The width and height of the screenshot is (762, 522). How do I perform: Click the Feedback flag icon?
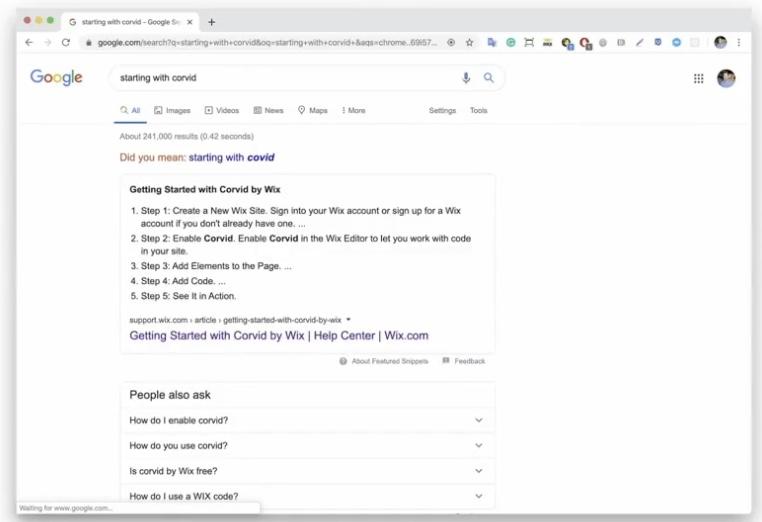click(446, 361)
